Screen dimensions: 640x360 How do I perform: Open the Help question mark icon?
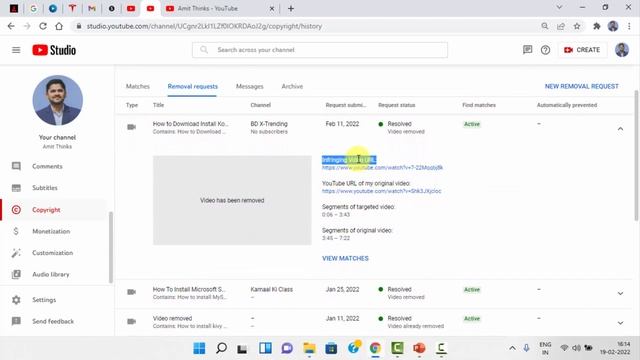[545, 50]
